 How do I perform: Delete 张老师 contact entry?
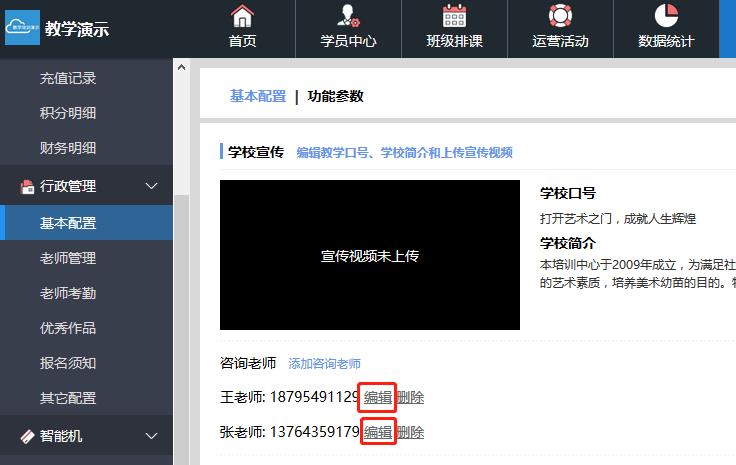[410, 432]
